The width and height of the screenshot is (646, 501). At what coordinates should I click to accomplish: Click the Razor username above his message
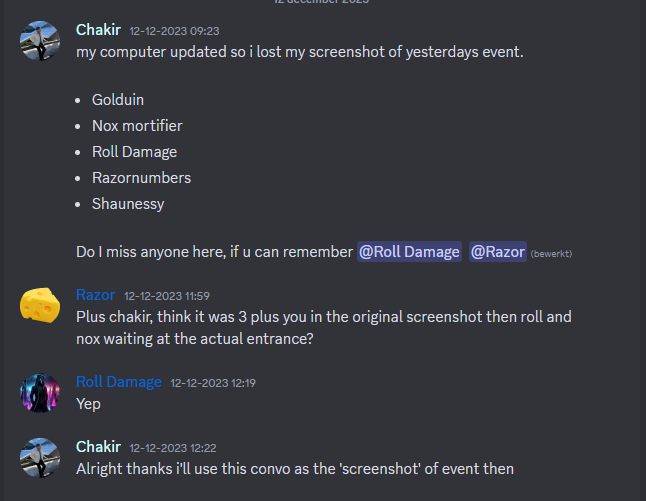click(x=95, y=295)
